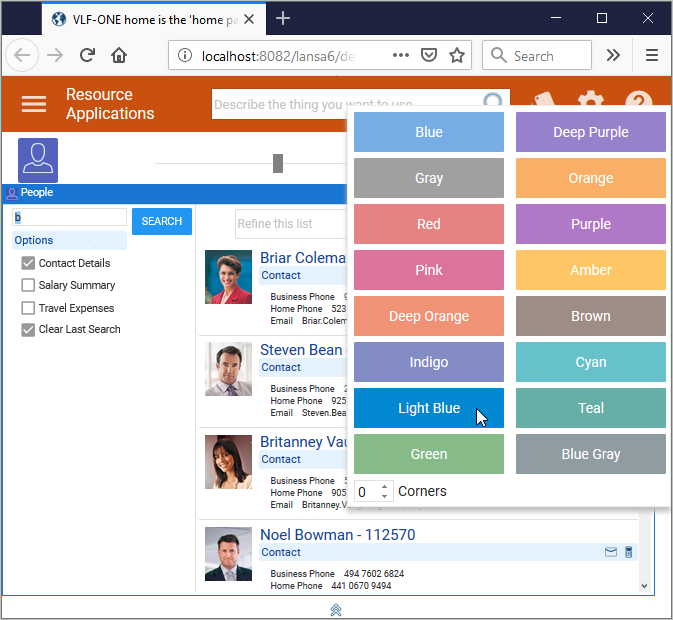Screen dimensions: 673x620
Task: Click the paint theme icon in header
Action: (544, 99)
